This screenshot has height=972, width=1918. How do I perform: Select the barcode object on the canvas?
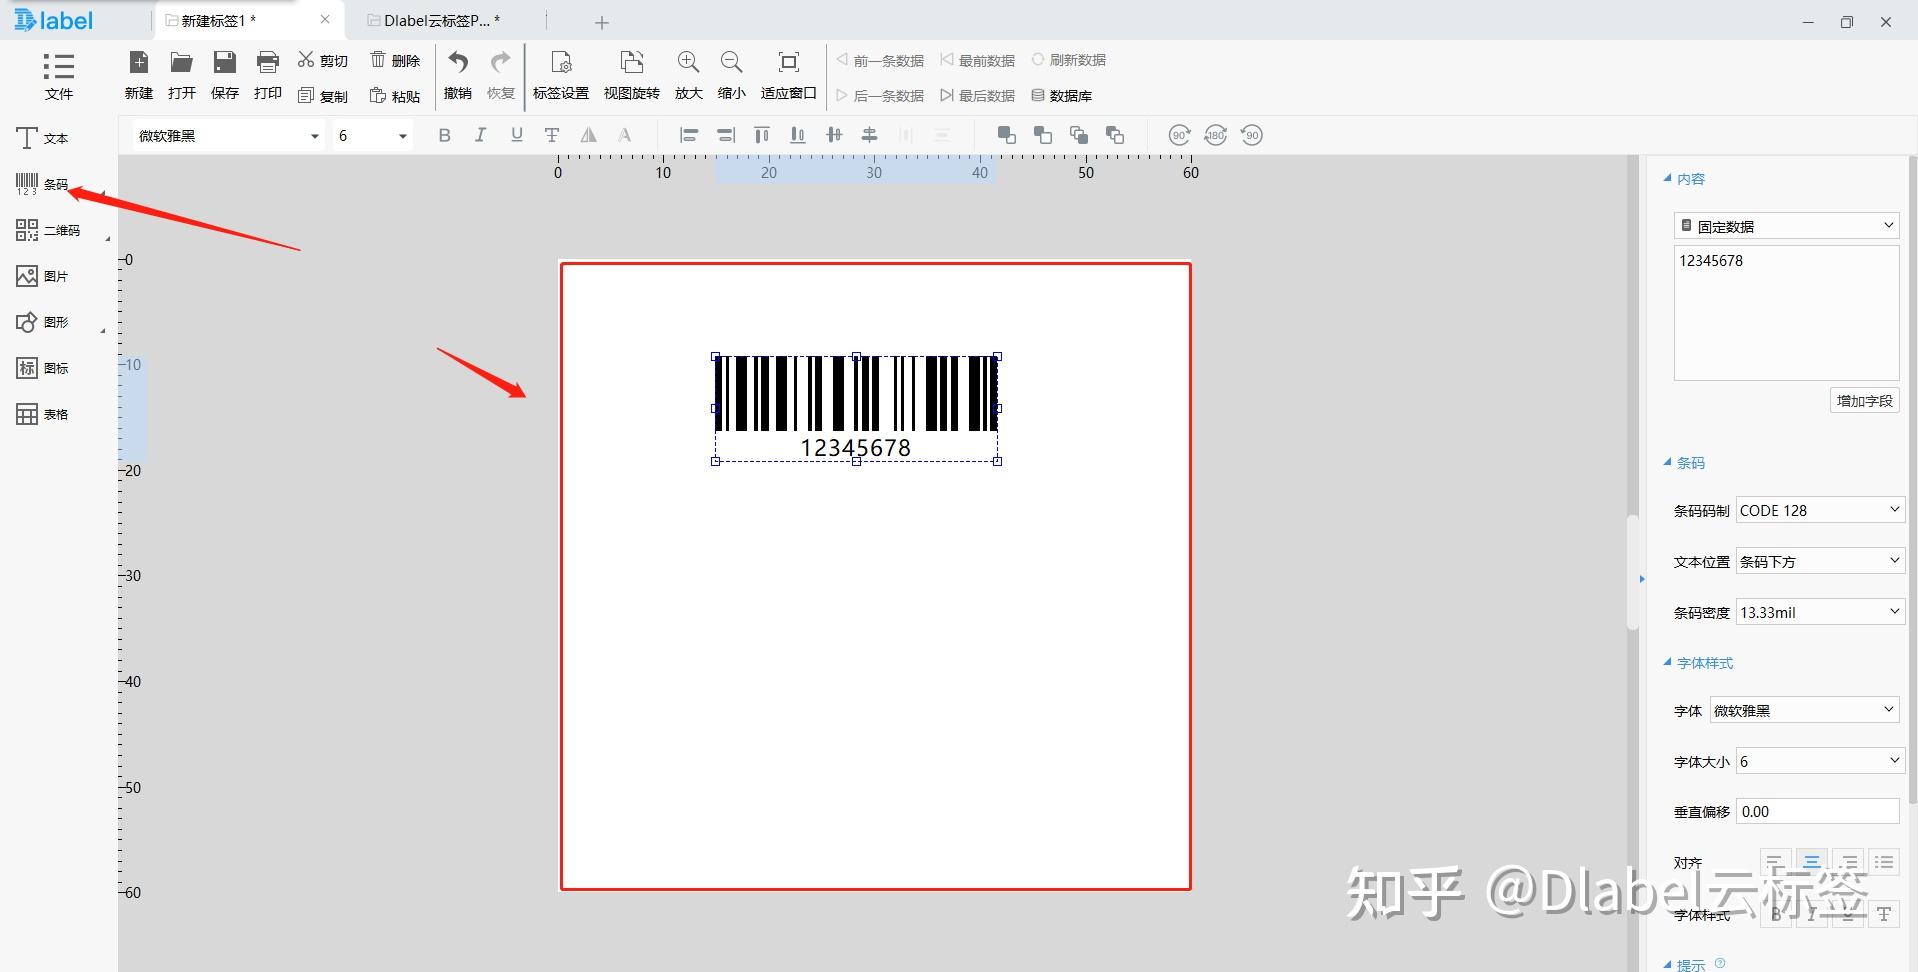[x=856, y=408]
